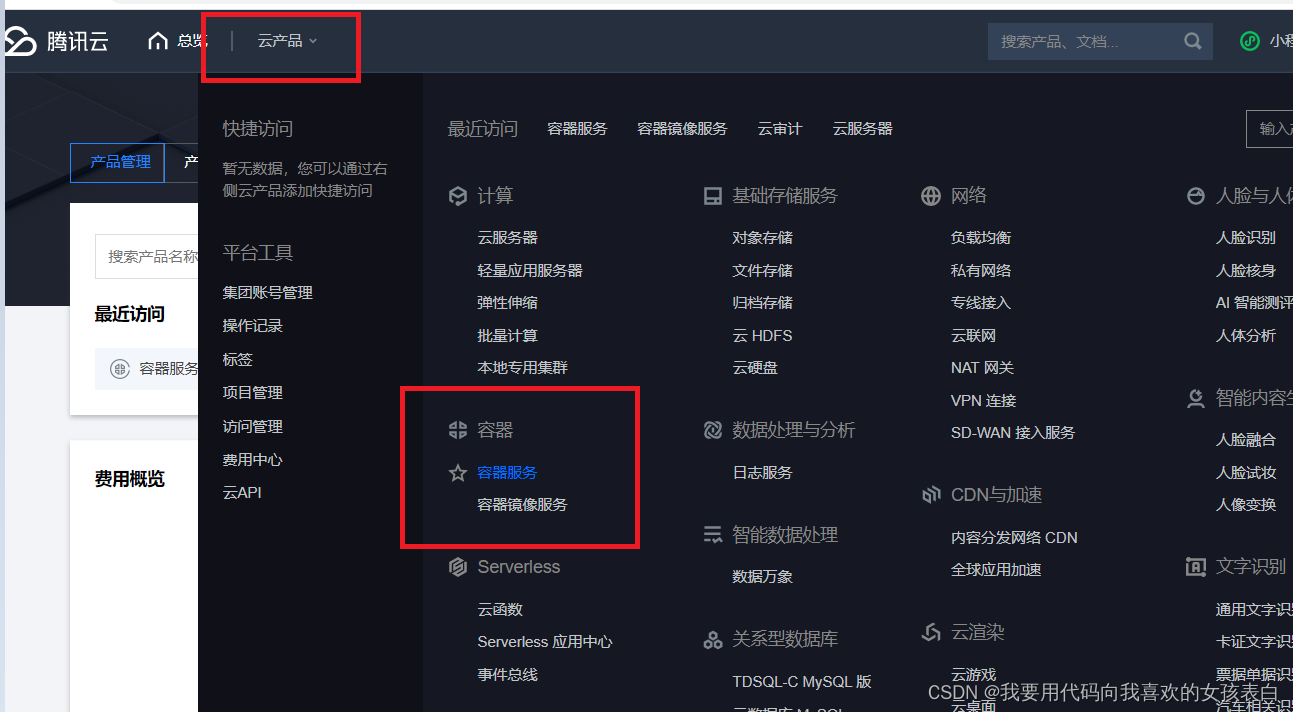1293x712 pixels.
Task: Click the CDN与加速 category icon
Action: [931, 495]
